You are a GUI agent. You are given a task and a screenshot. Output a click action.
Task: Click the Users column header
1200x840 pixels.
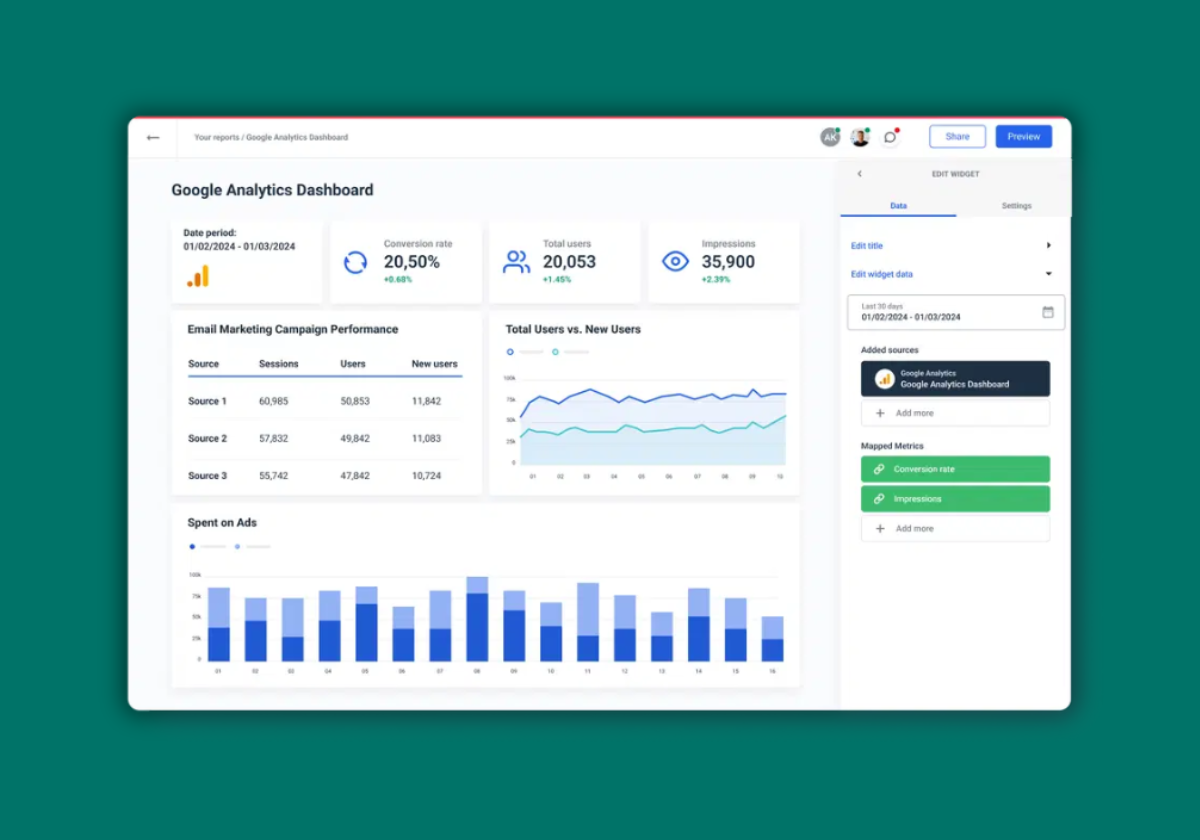(x=353, y=364)
